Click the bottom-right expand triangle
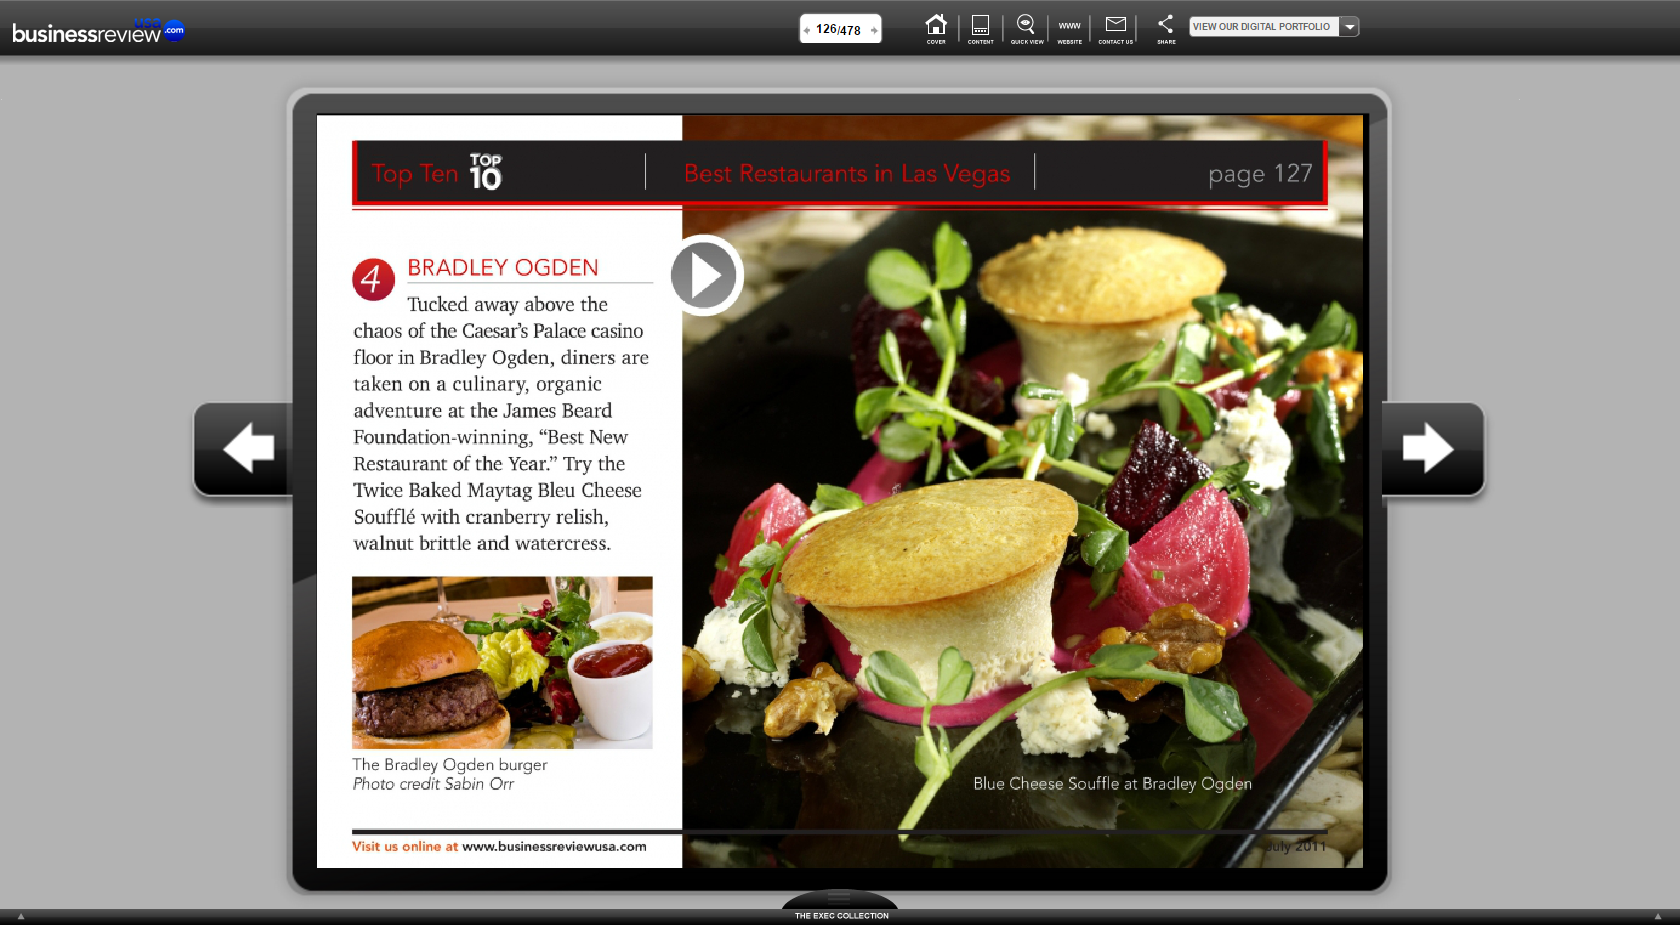This screenshot has width=1680, height=925. point(1657,916)
